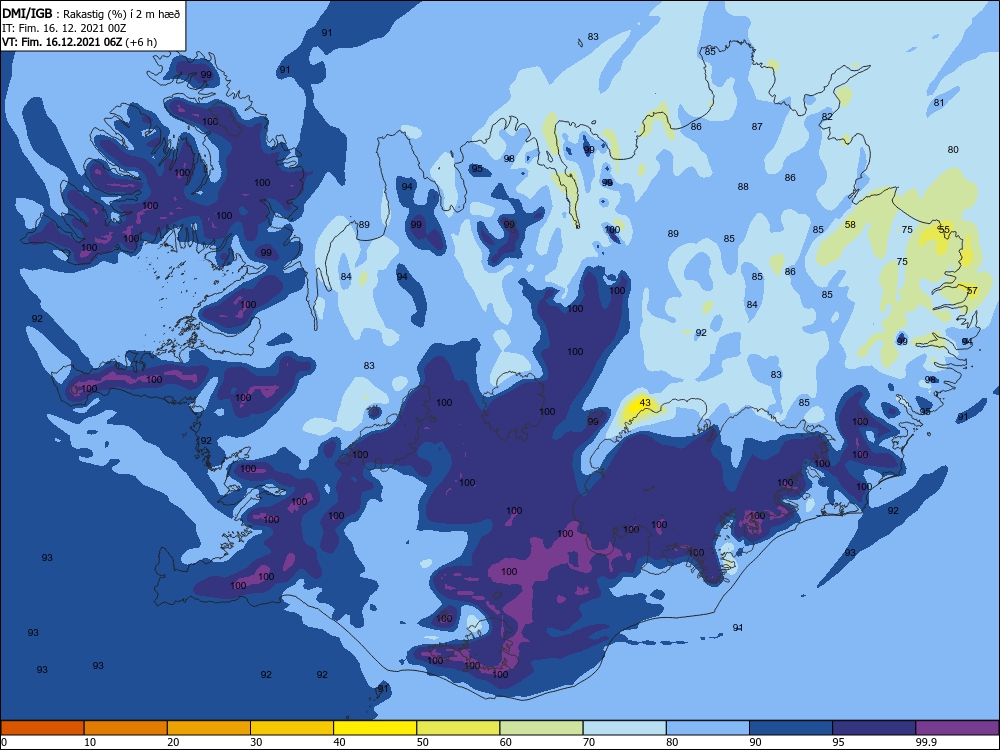Select the legend tick label "50"
The width and height of the screenshot is (1000, 750).
coord(423,742)
